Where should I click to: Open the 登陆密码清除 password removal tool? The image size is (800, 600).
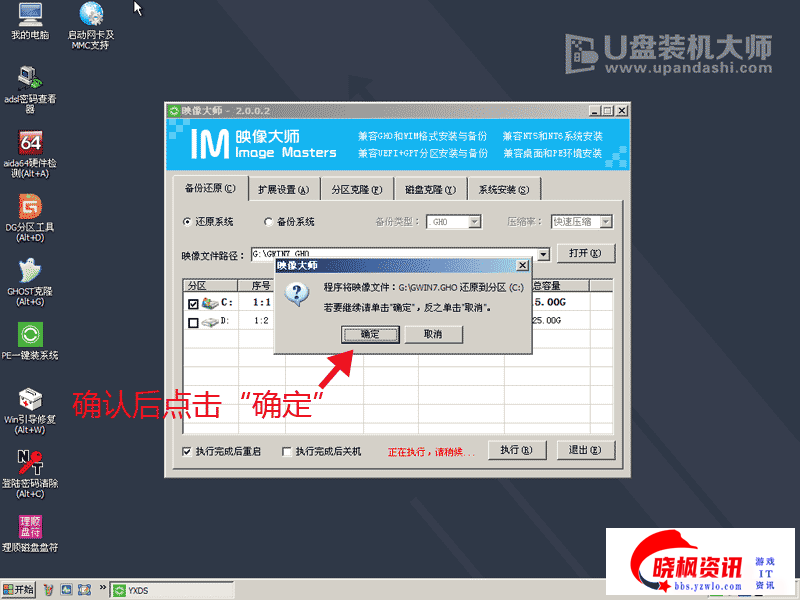[30, 462]
